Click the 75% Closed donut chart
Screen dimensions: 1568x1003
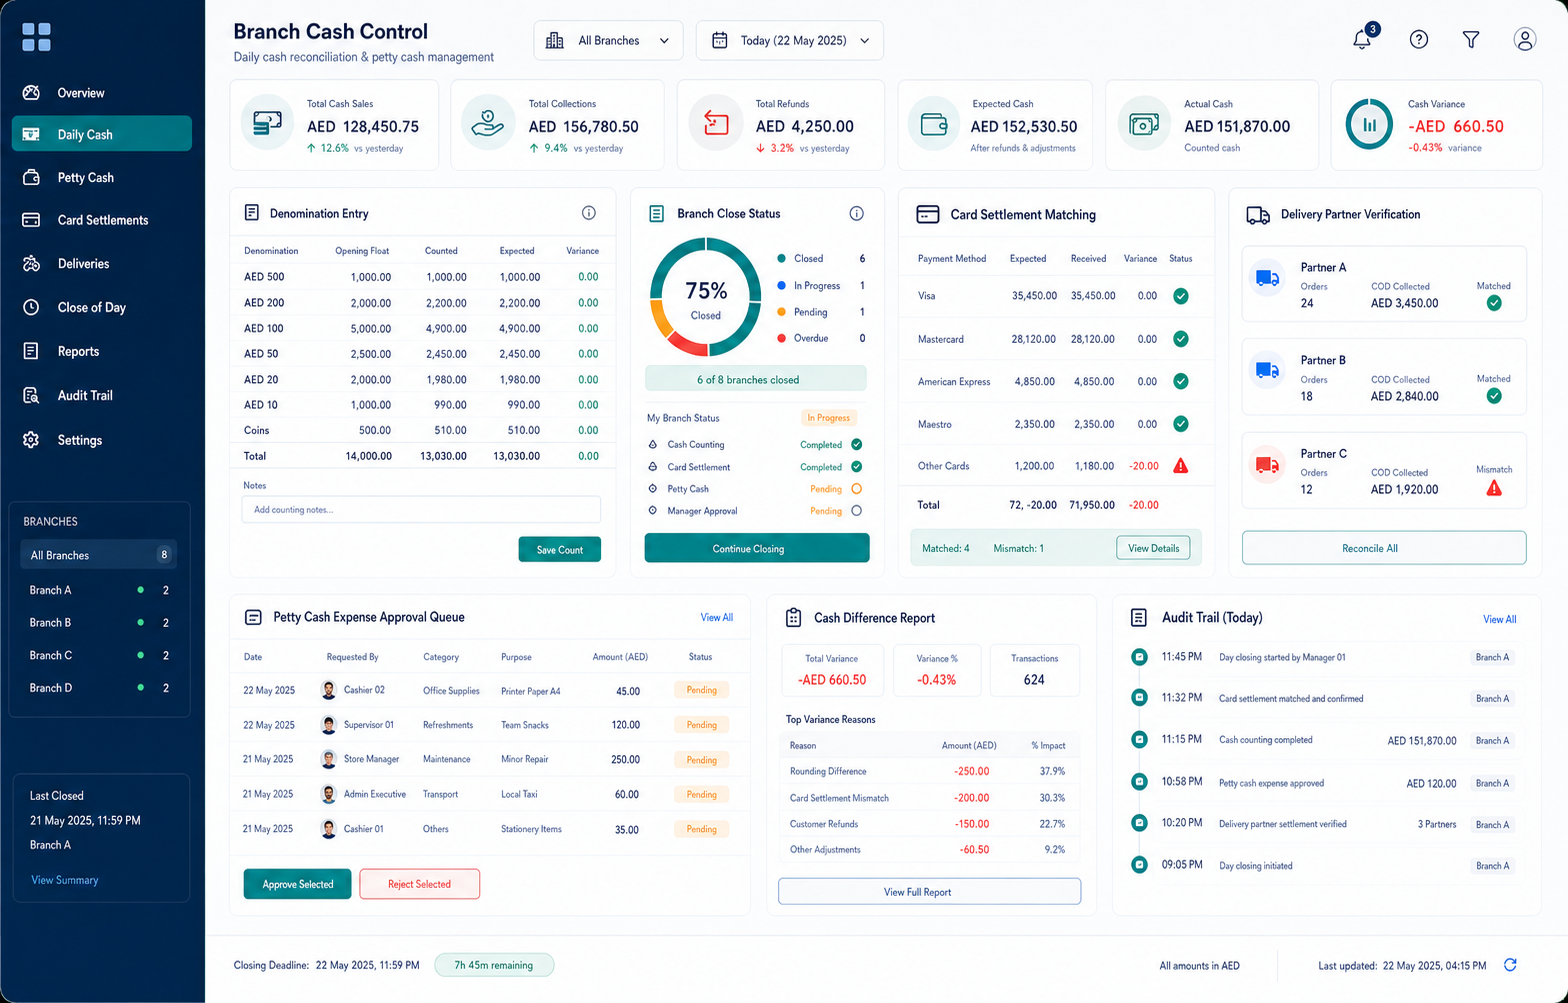coord(706,297)
